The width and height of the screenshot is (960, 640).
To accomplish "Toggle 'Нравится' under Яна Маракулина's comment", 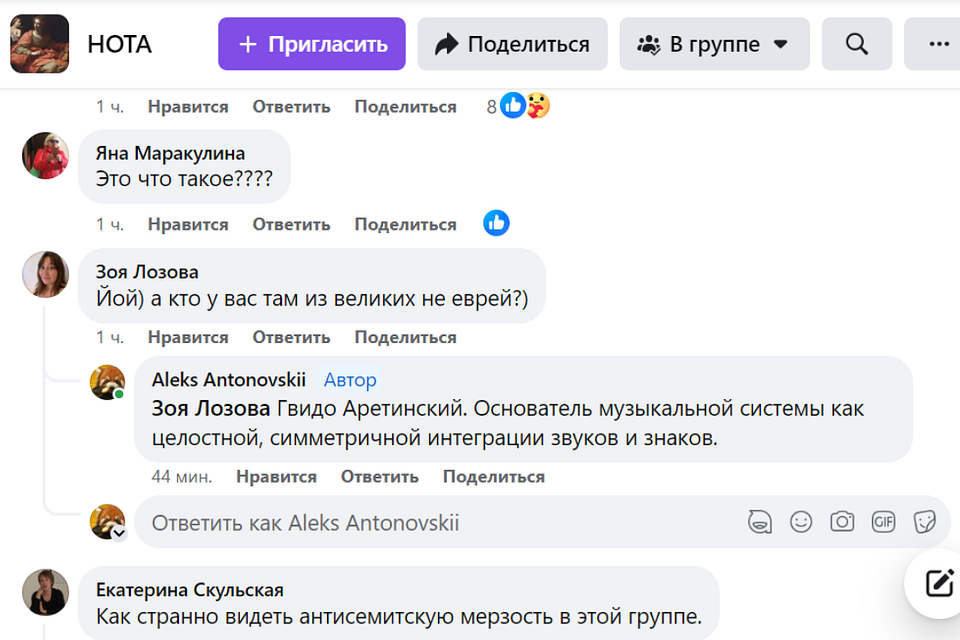I will 188,224.
